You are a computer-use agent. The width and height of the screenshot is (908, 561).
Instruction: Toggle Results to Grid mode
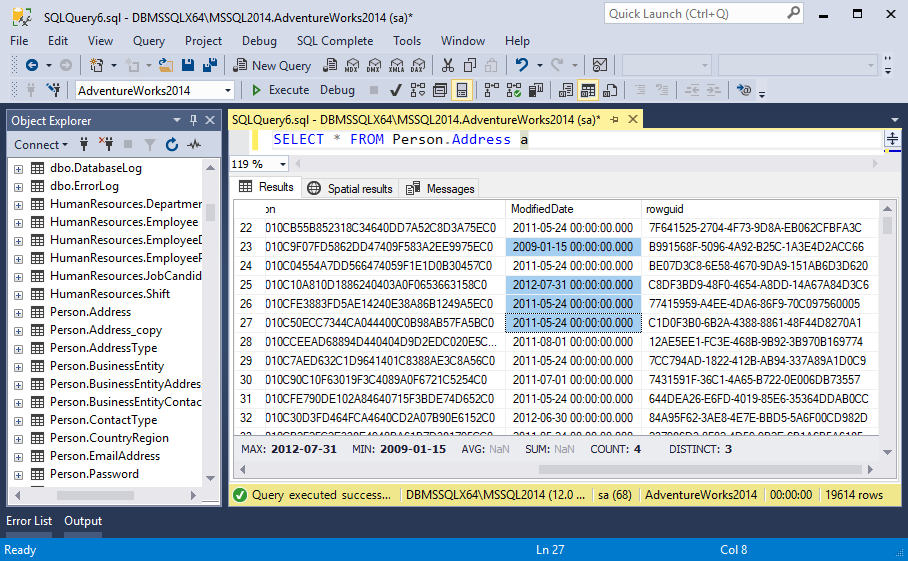coord(588,90)
